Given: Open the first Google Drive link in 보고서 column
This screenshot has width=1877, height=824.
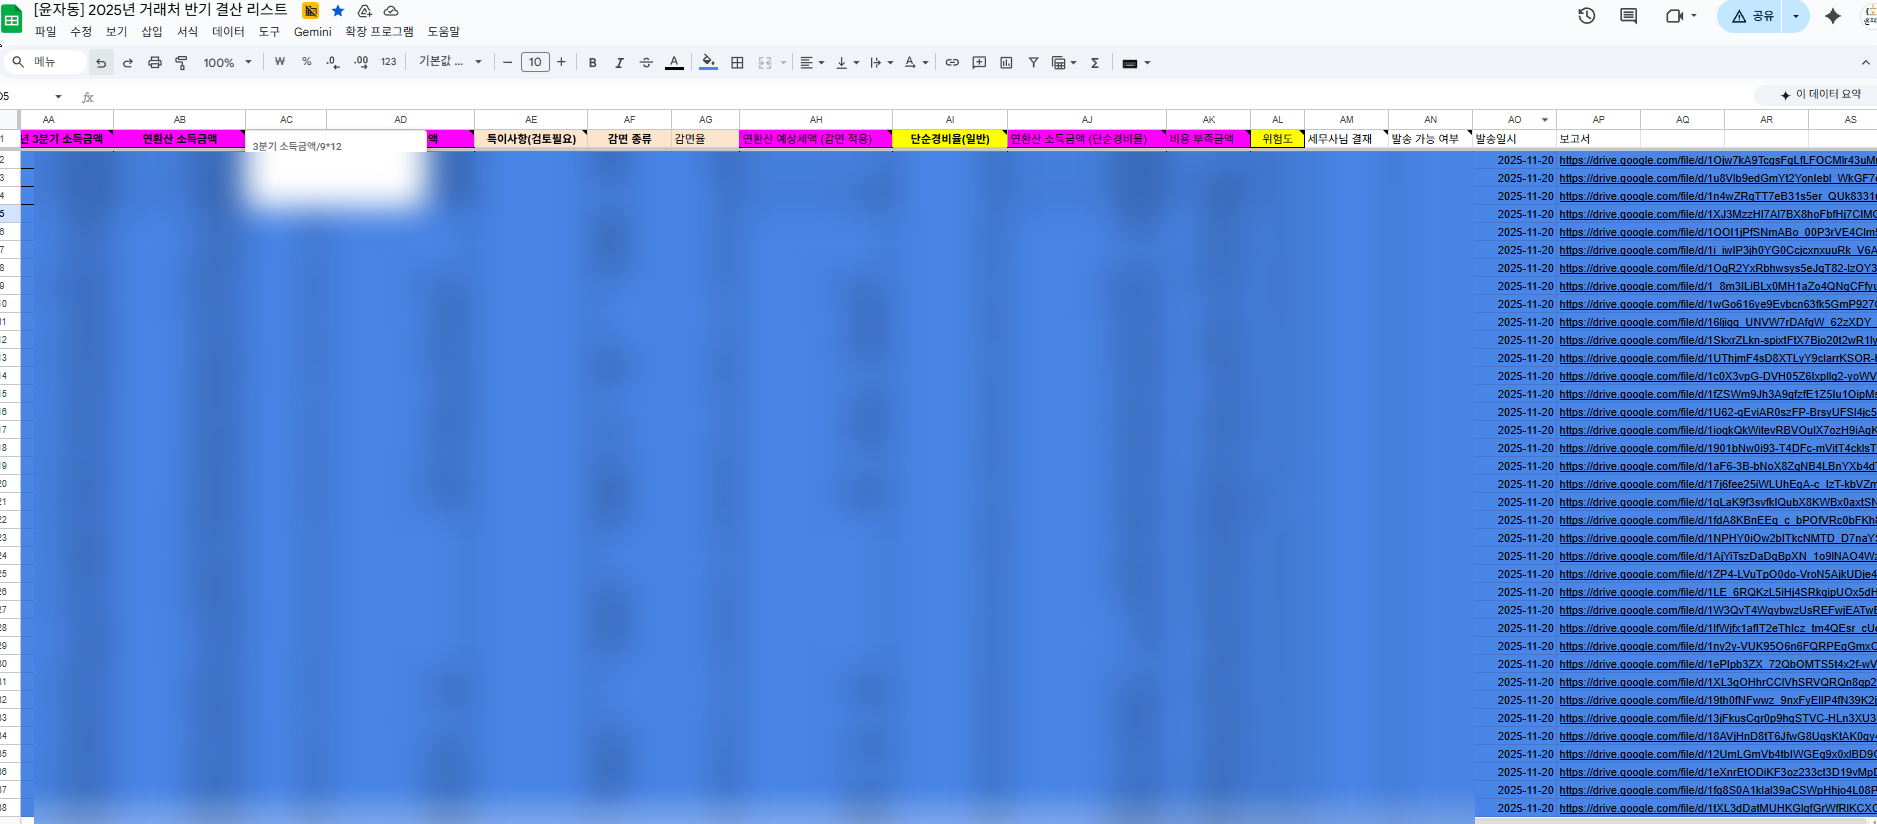Looking at the screenshot, I should pos(1716,160).
